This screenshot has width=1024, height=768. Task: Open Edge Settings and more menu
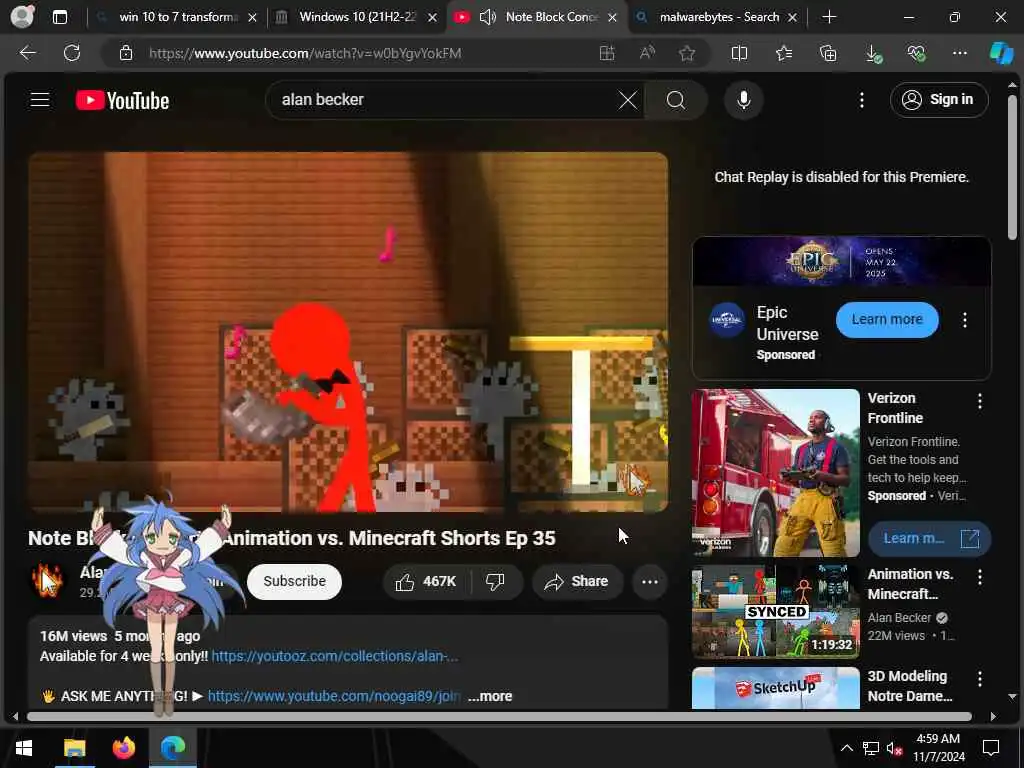click(x=959, y=53)
